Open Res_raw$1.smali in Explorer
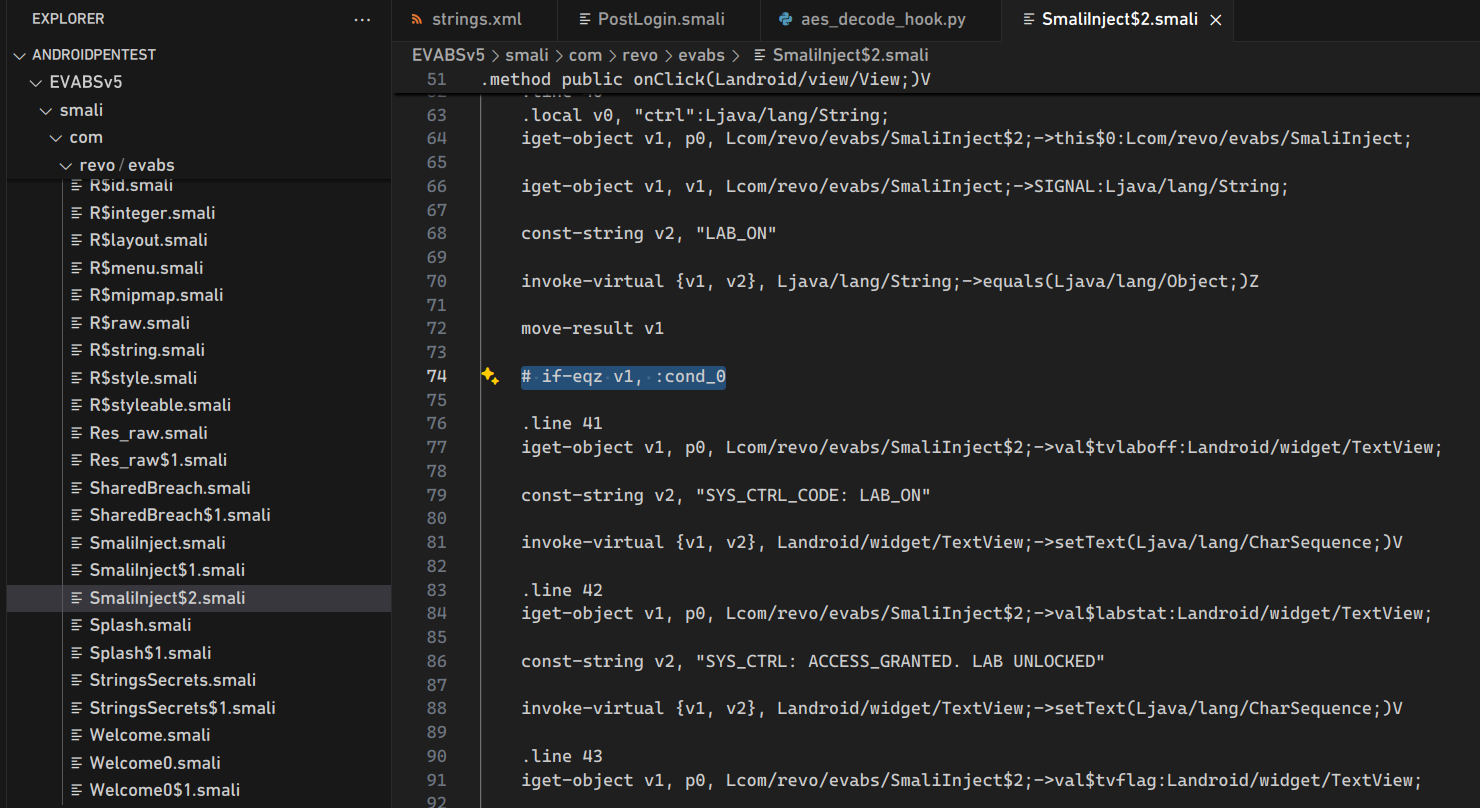The width and height of the screenshot is (1480, 808). [158, 460]
